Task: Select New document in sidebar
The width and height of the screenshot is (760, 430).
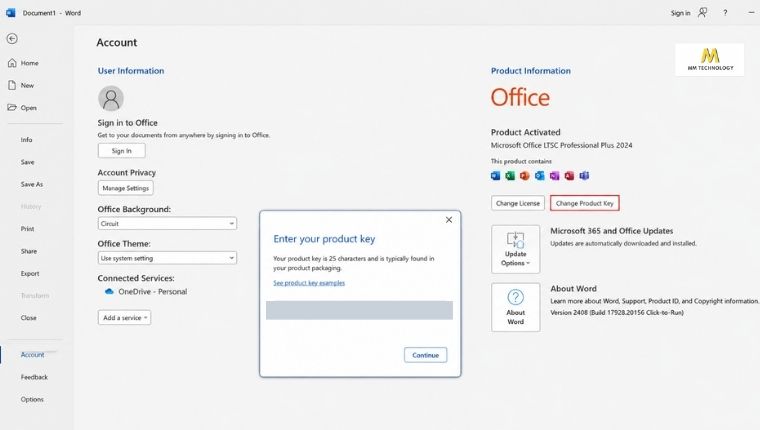Action: tap(21, 85)
